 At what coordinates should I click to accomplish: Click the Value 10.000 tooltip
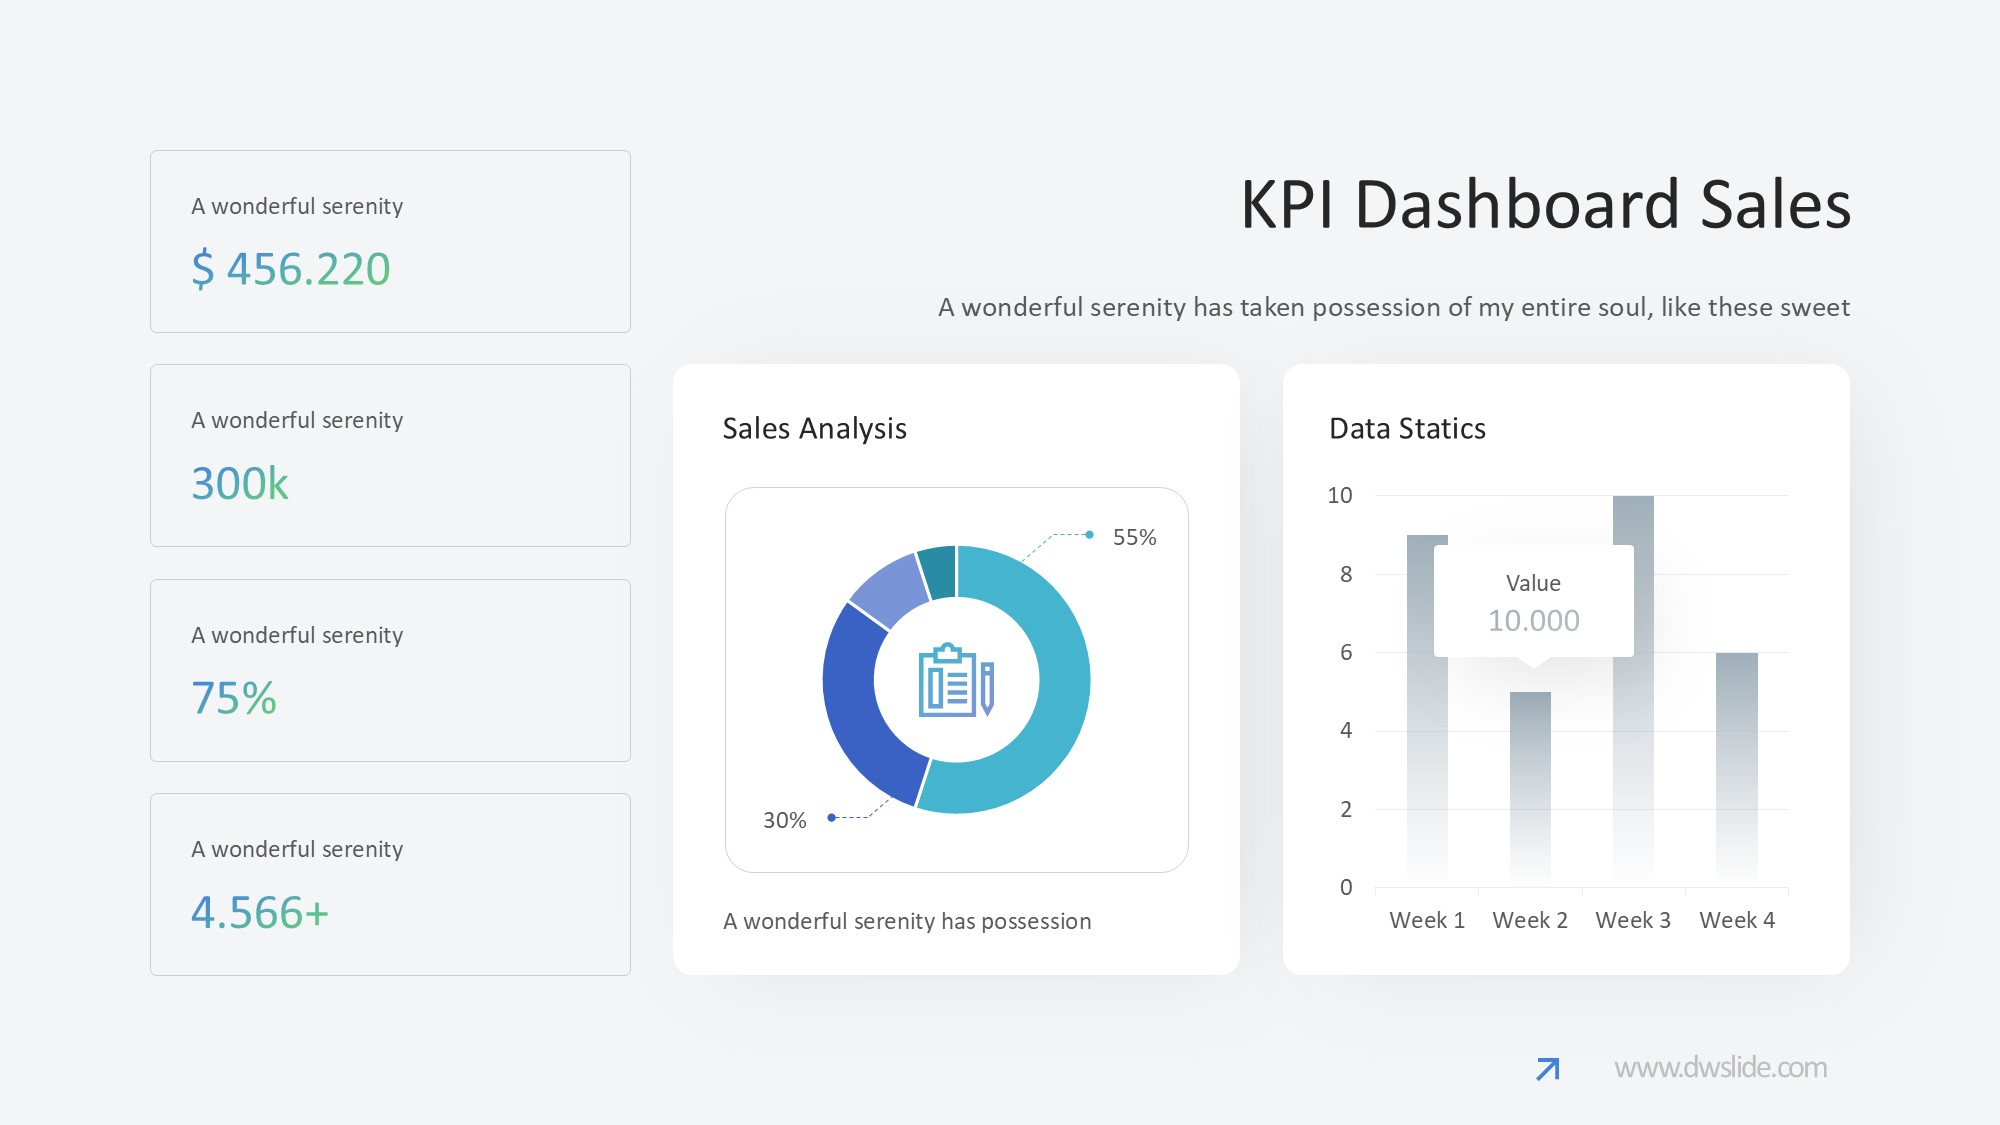(1533, 602)
